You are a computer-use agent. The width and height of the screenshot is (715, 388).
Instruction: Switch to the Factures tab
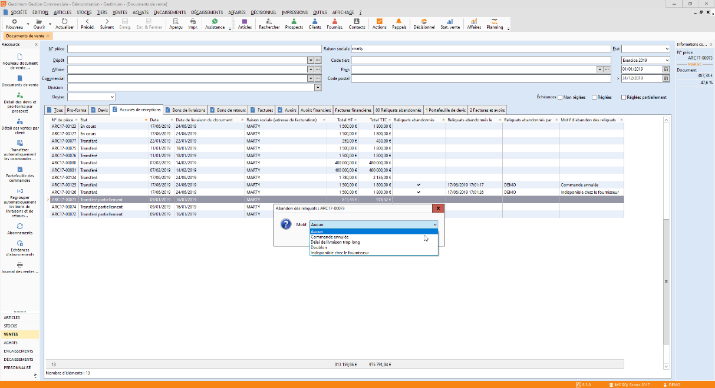262,110
